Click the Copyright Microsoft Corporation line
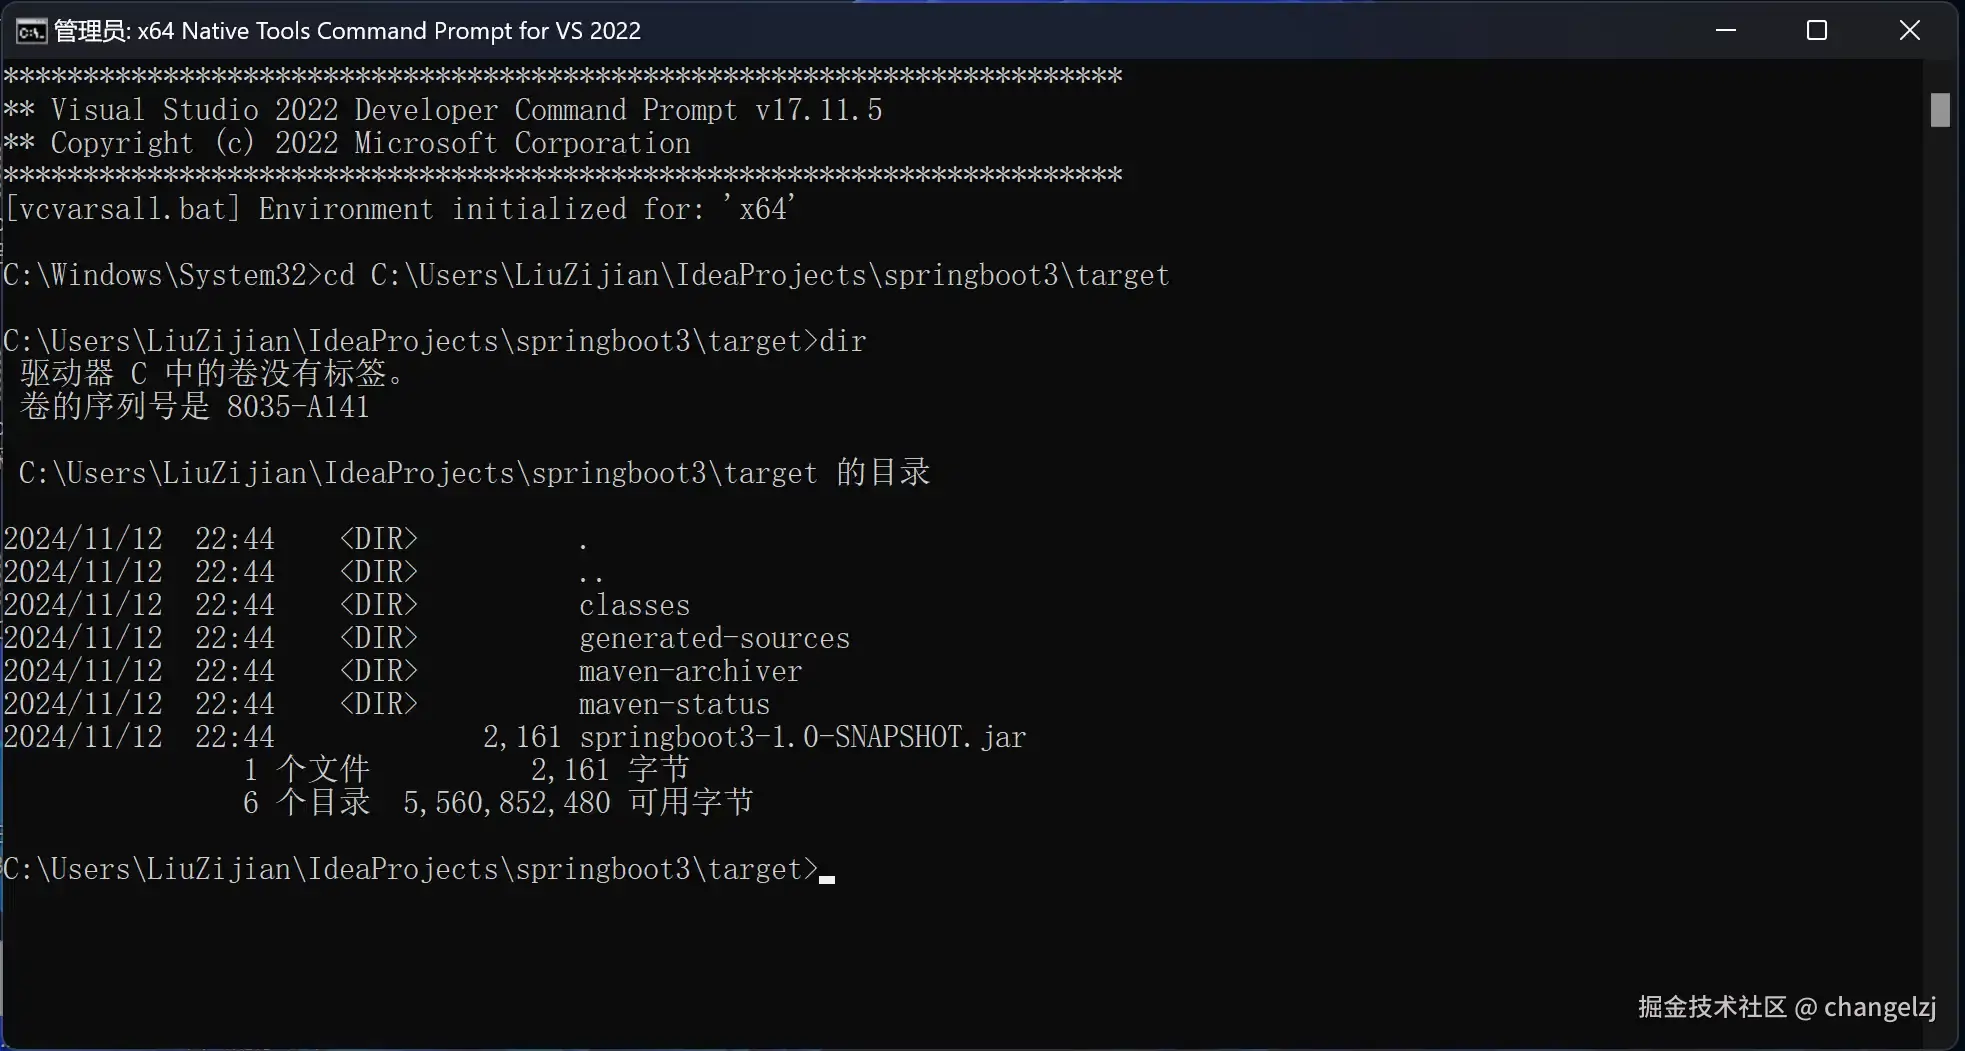The image size is (1965, 1051). (347, 143)
